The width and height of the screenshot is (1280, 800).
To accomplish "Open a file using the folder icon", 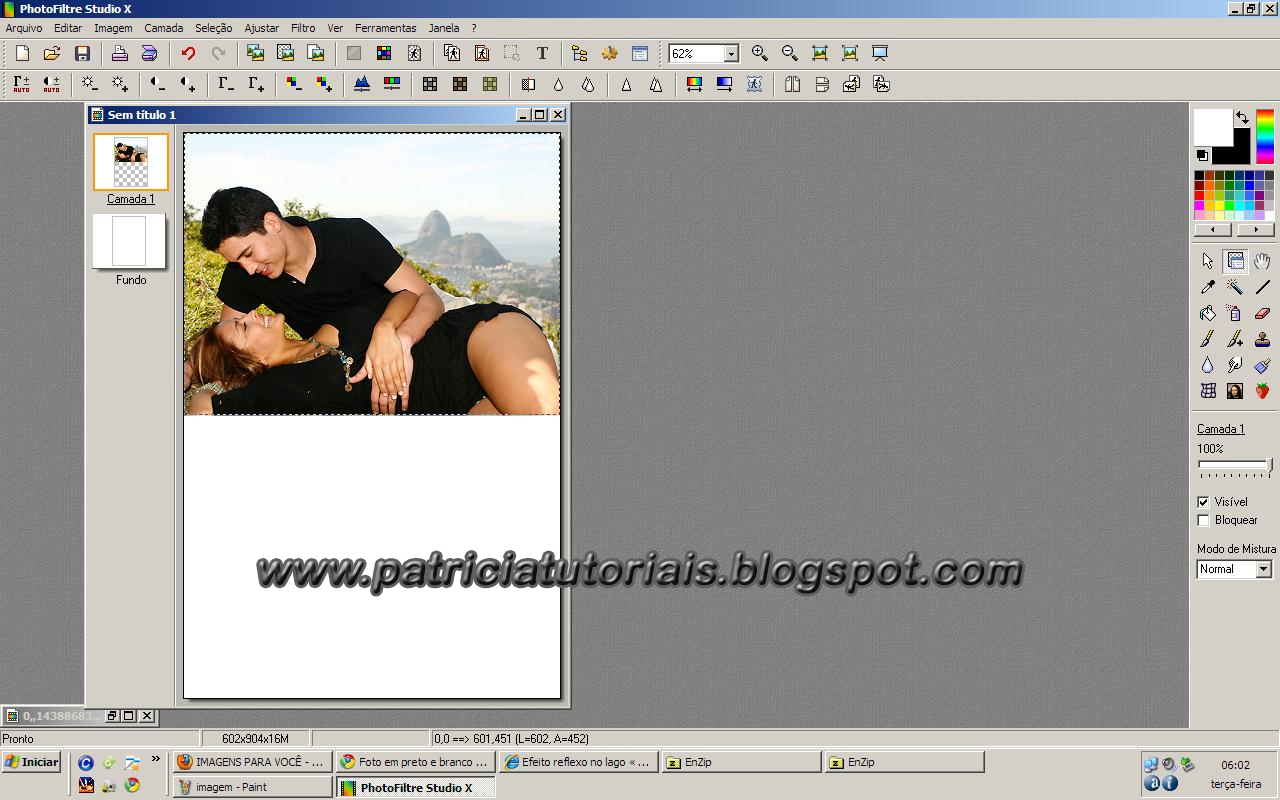I will [52, 53].
